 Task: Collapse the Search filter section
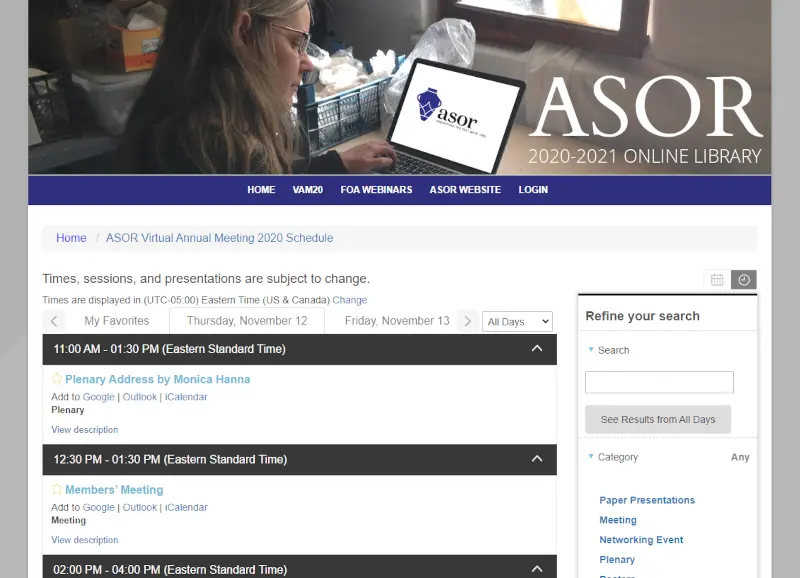[591, 350]
